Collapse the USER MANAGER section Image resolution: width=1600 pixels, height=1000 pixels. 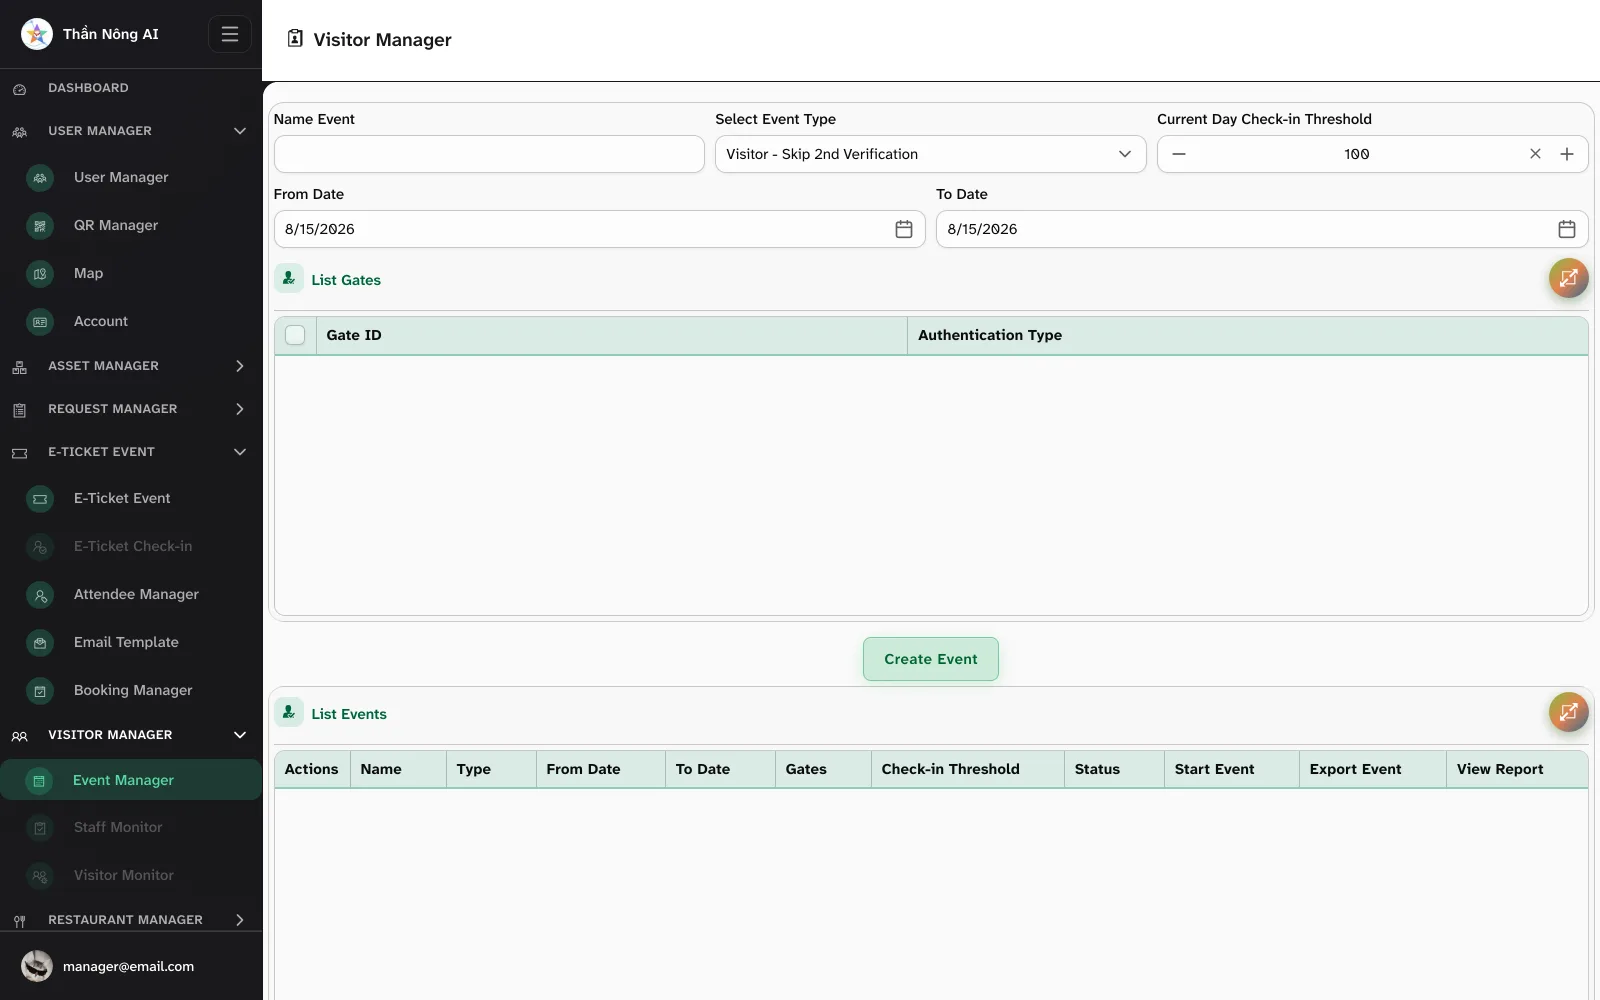[x=240, y=131]
